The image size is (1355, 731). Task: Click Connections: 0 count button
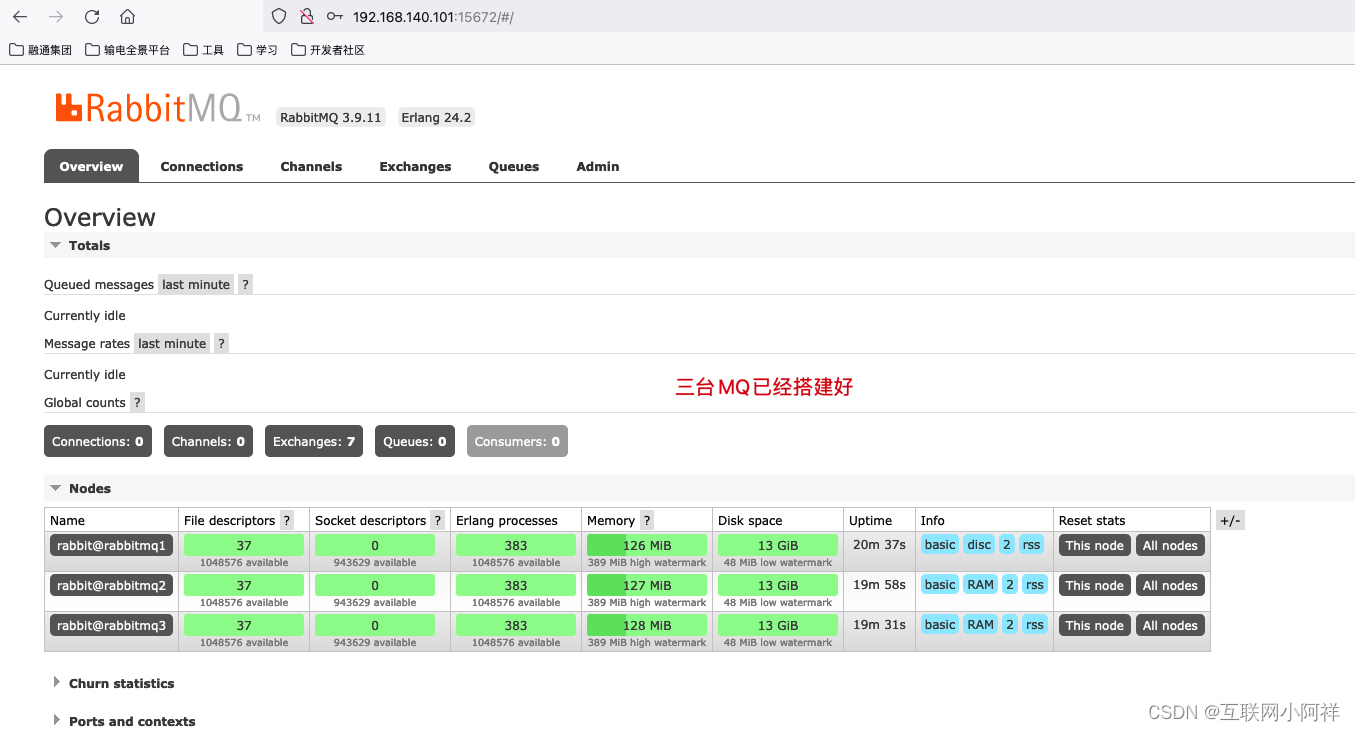click(98, 441)
